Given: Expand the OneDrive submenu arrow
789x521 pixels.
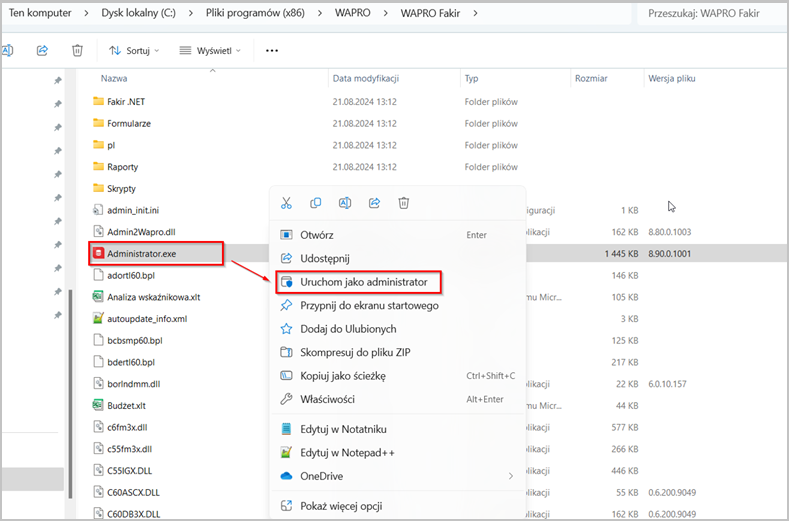Looking at the screenshot, I should pos(511,476).
